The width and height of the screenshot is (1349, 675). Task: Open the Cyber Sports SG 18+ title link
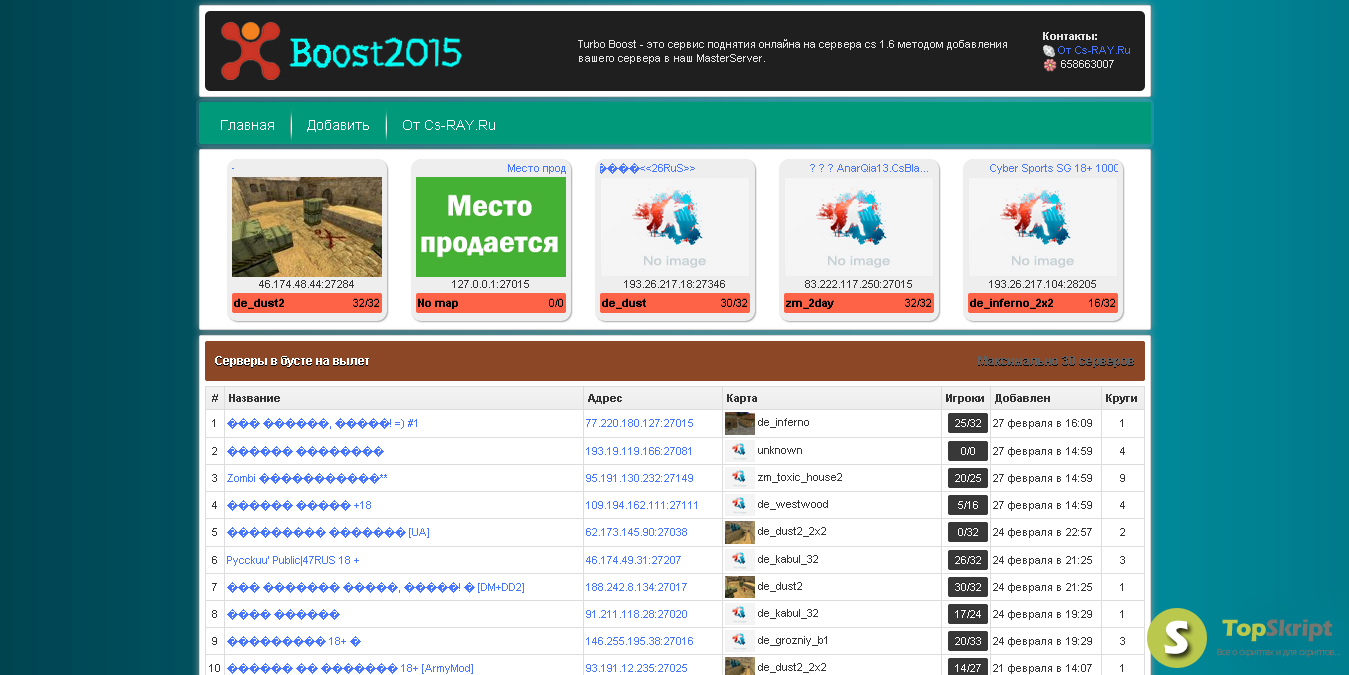(x=1054, y=168)
